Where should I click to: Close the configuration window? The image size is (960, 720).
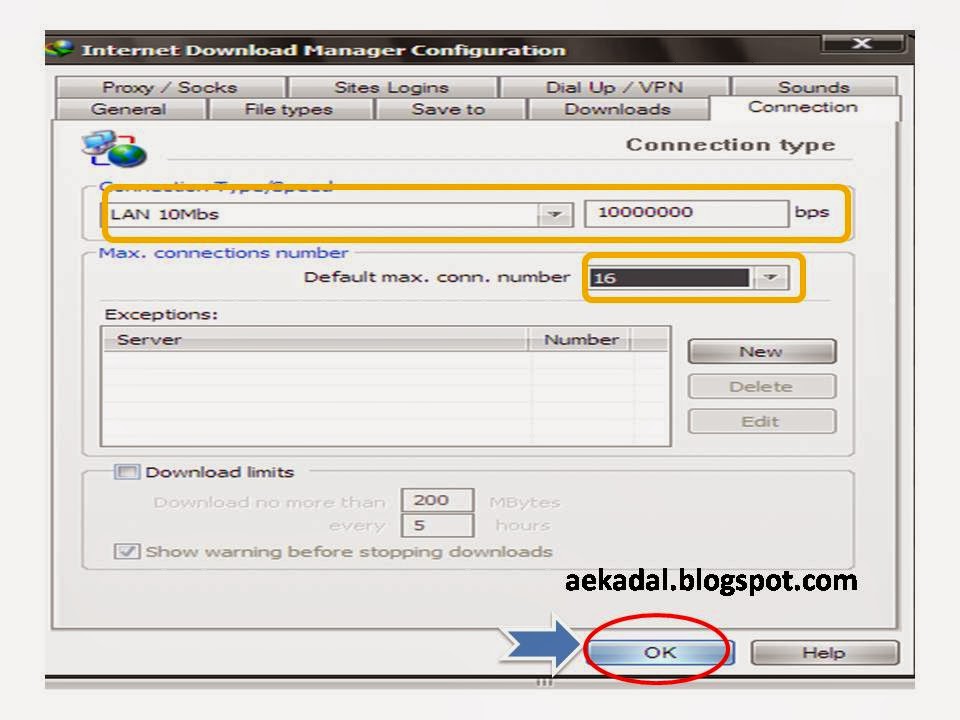pos(862,43)
